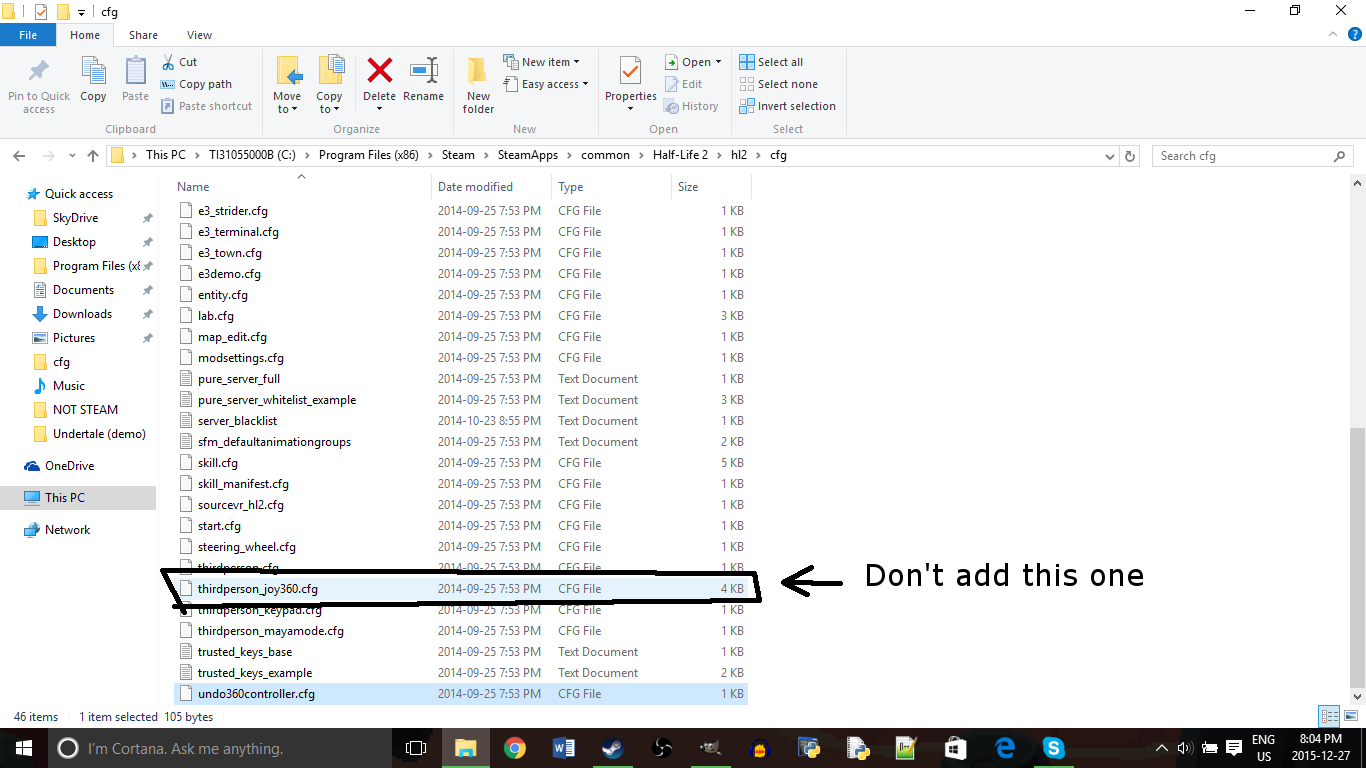Select Downloads in the navigation pane
Image resolution: width=1366 pixels, height=768 pixels.
tap(82, 314)
